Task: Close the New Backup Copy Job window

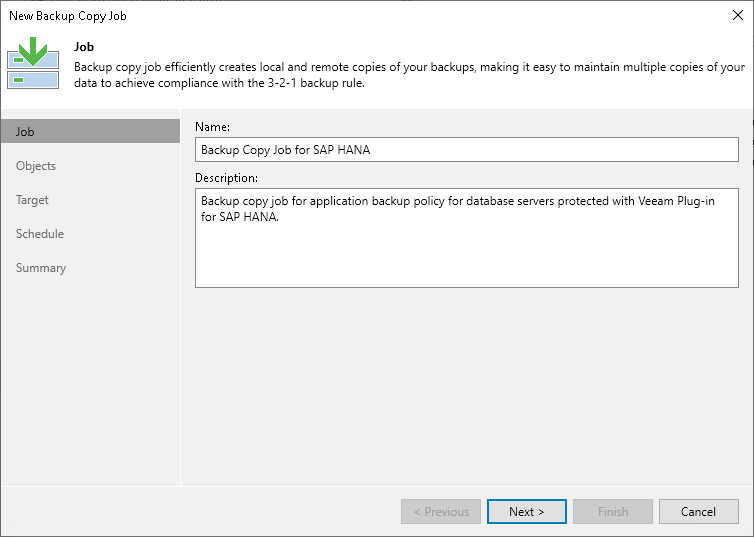Action: 737,16
